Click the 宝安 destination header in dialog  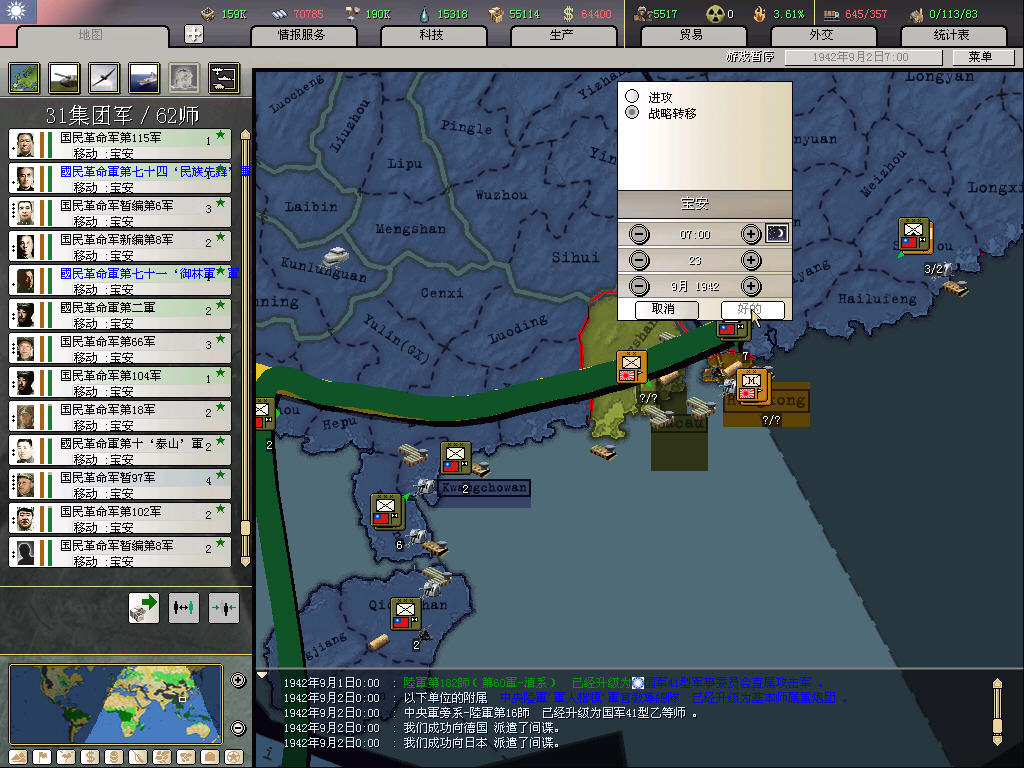coord(705,204)
